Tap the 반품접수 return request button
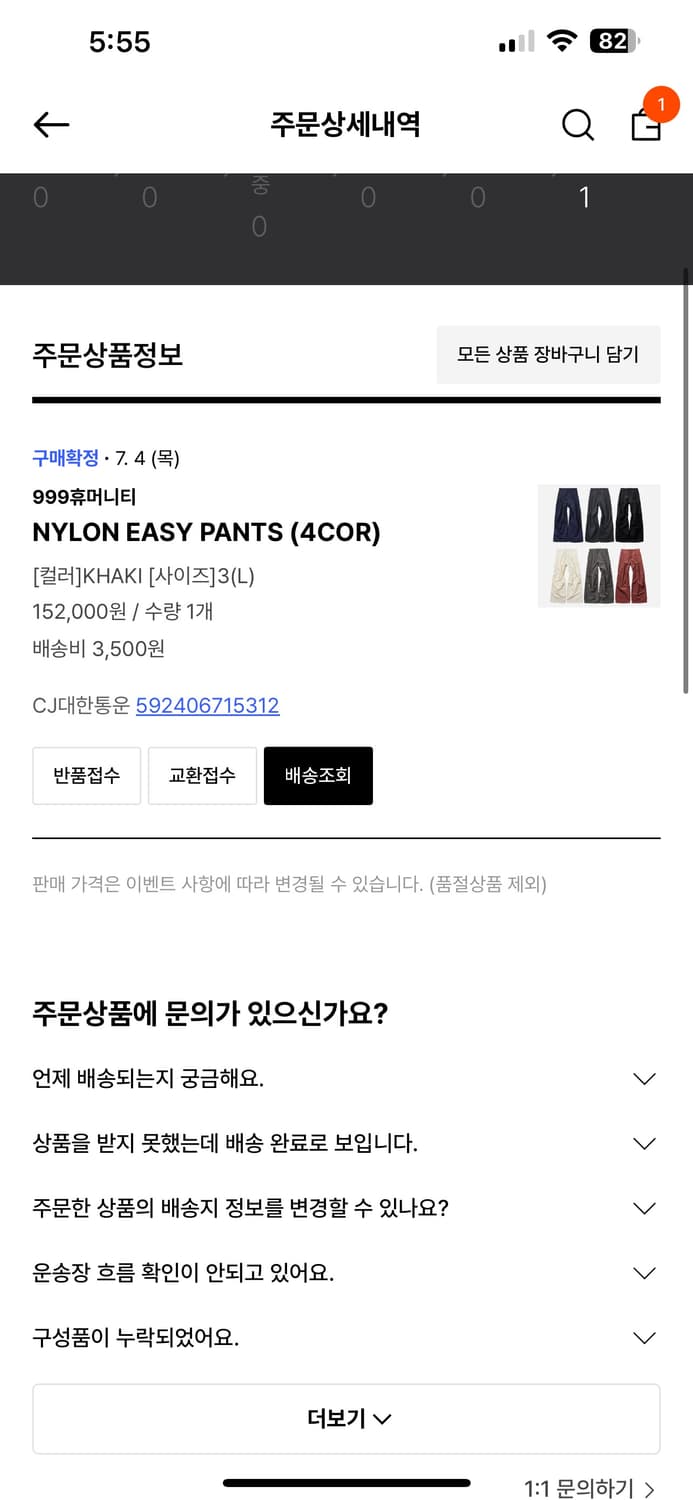This screenshot has height=1500, width=693. (86, 775)
